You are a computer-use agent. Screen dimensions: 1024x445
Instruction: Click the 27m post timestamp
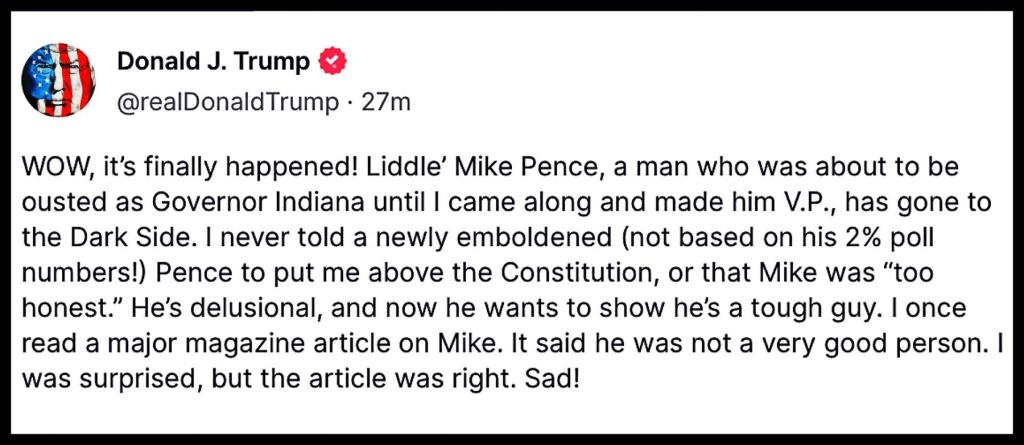tap(387, 102)
